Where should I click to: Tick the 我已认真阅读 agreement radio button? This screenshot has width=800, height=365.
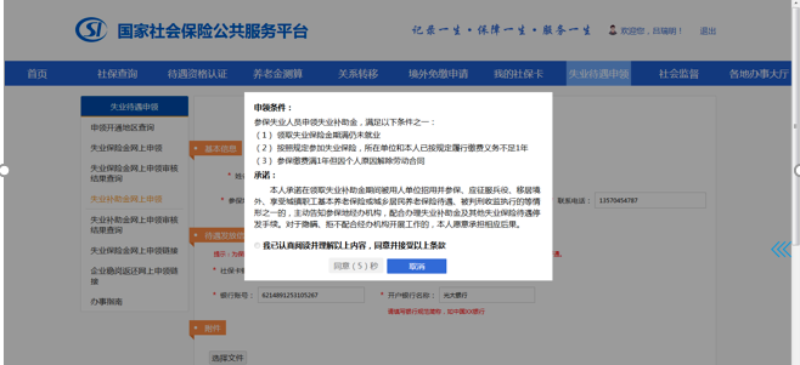(x=257, y=246)
